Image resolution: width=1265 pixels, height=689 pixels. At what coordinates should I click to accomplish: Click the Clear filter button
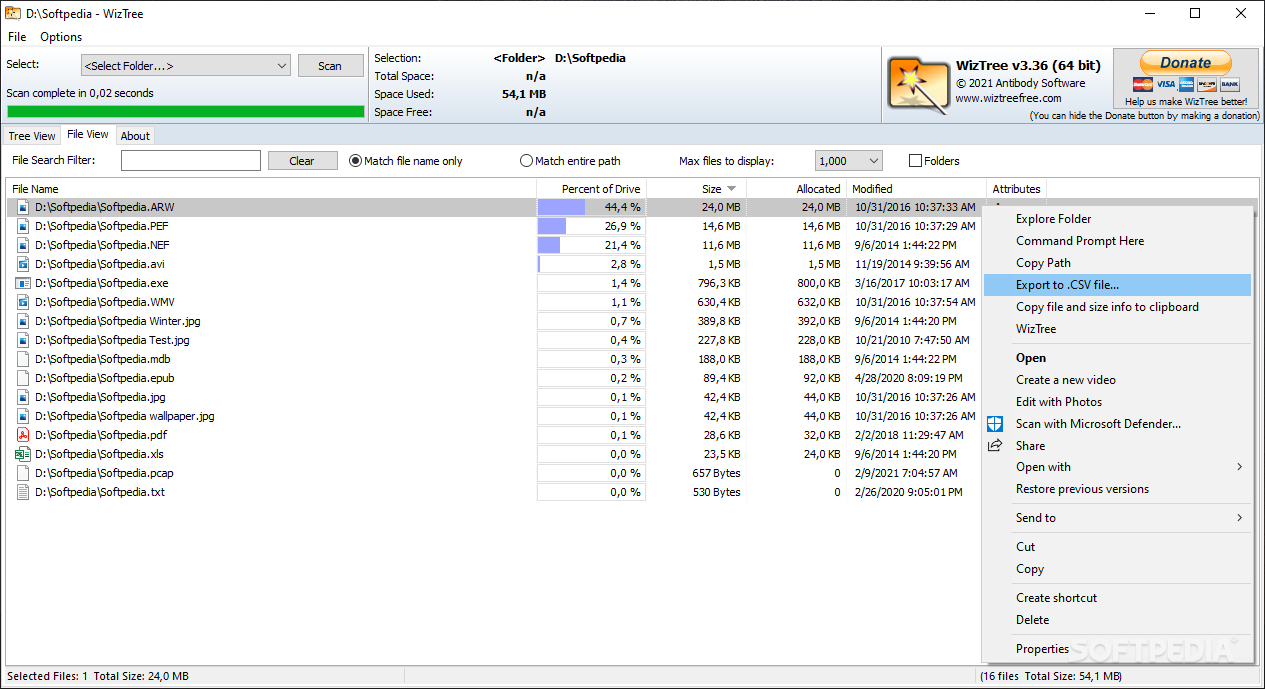(x=302, y=161)
